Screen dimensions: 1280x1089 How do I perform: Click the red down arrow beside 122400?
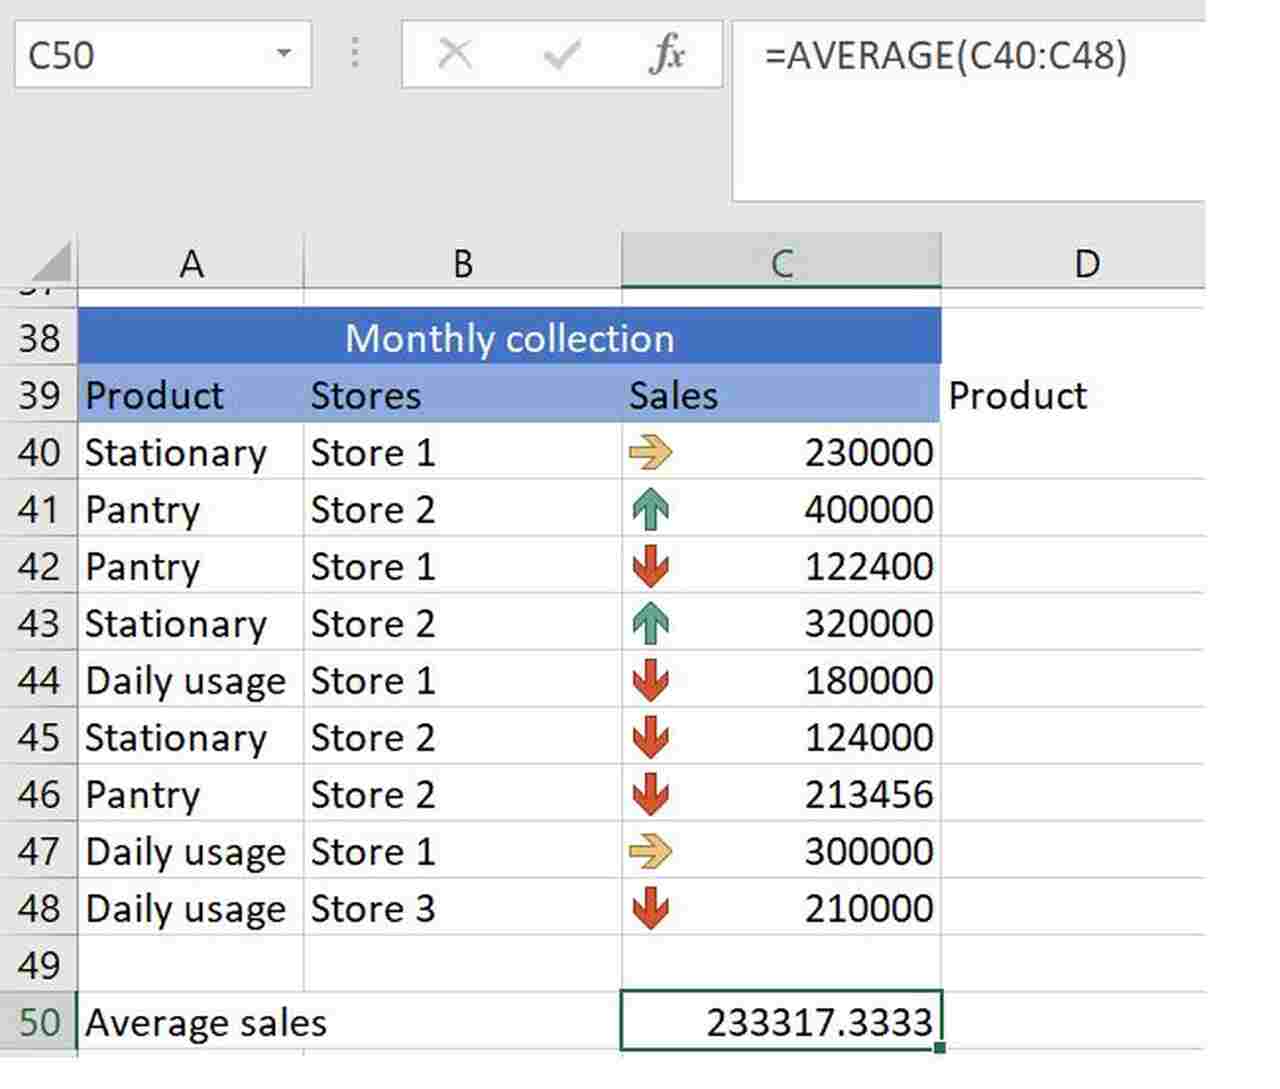coord(652,566)
